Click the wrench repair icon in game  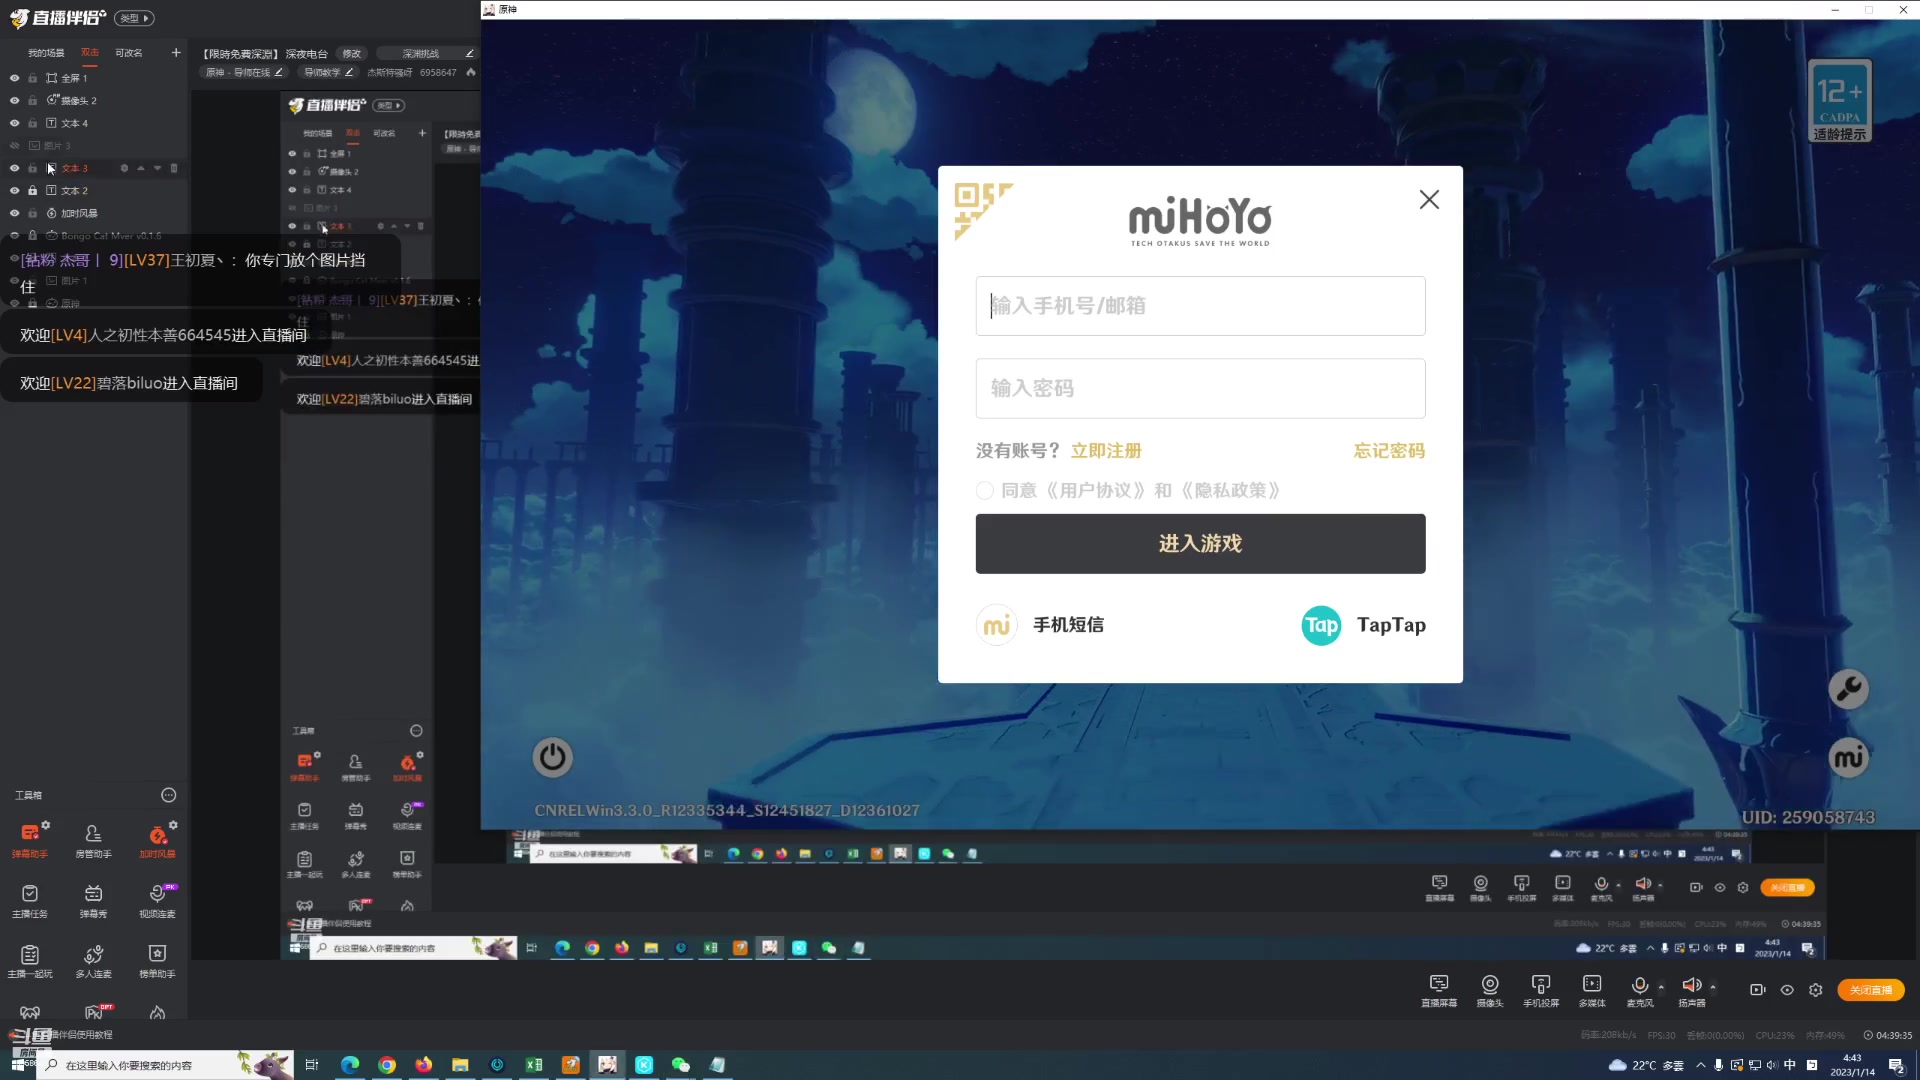click(x=1848, y=689)
